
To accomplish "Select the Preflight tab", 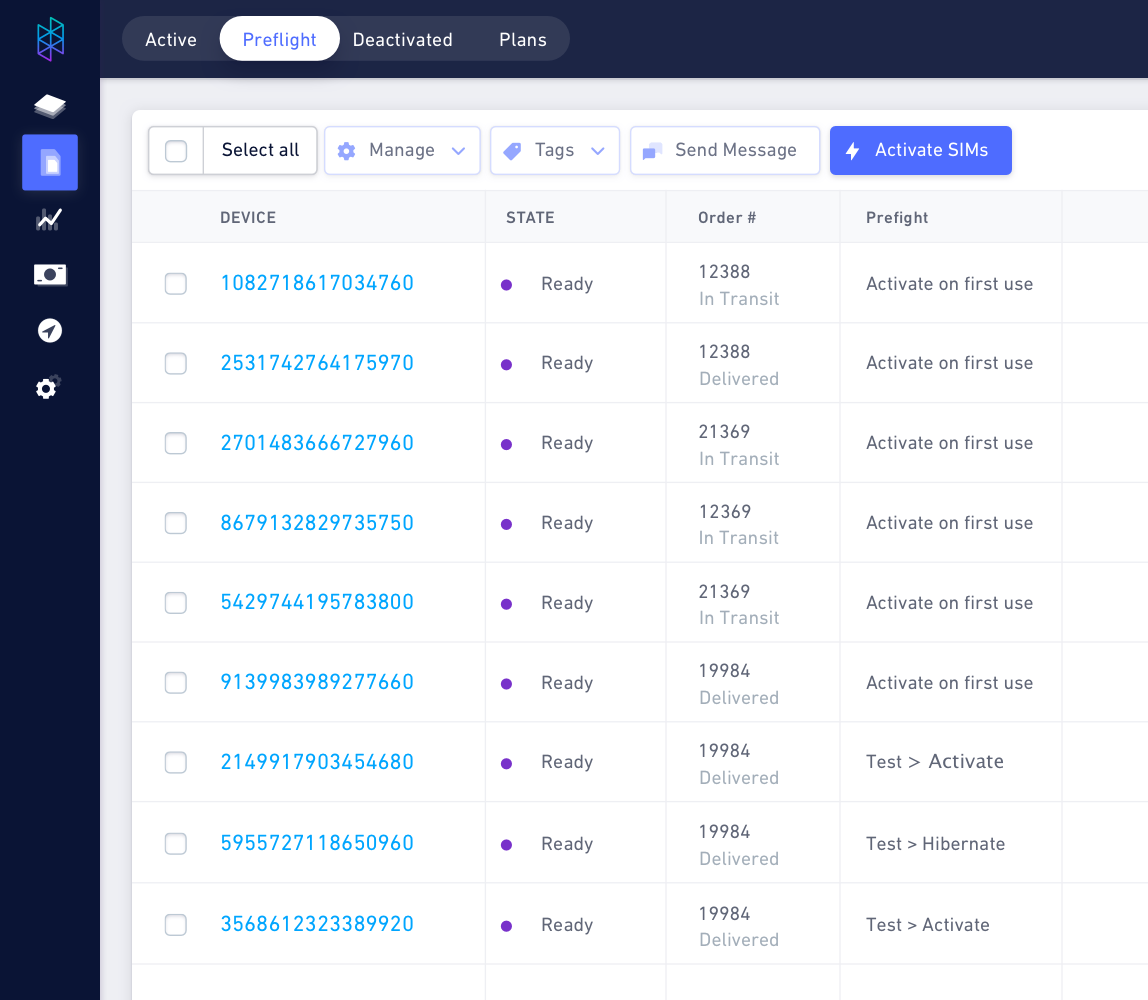I will (x=280, y=40).
